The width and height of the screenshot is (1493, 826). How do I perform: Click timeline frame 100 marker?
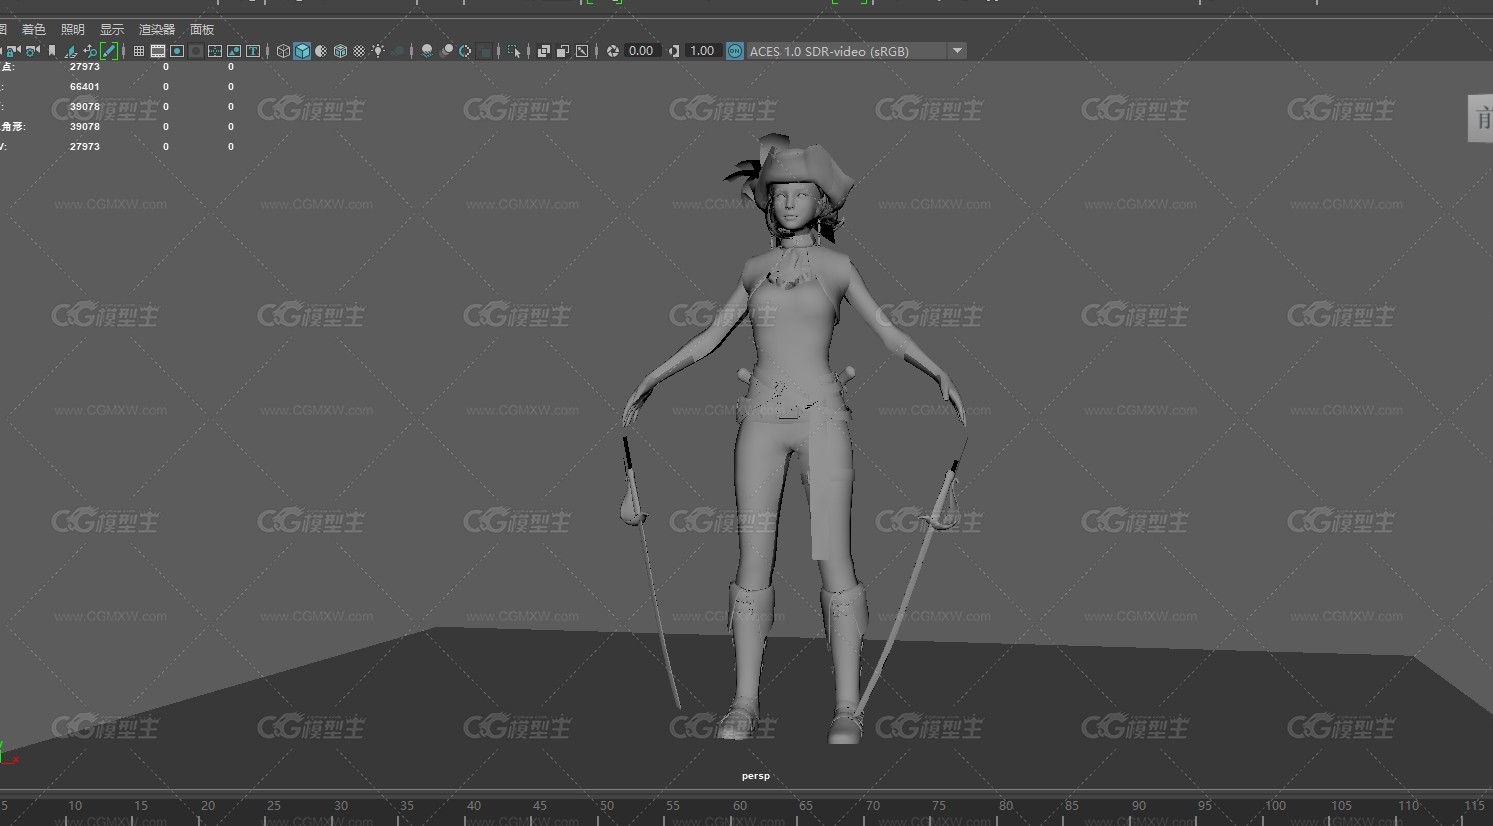[x=1275, y=806]
